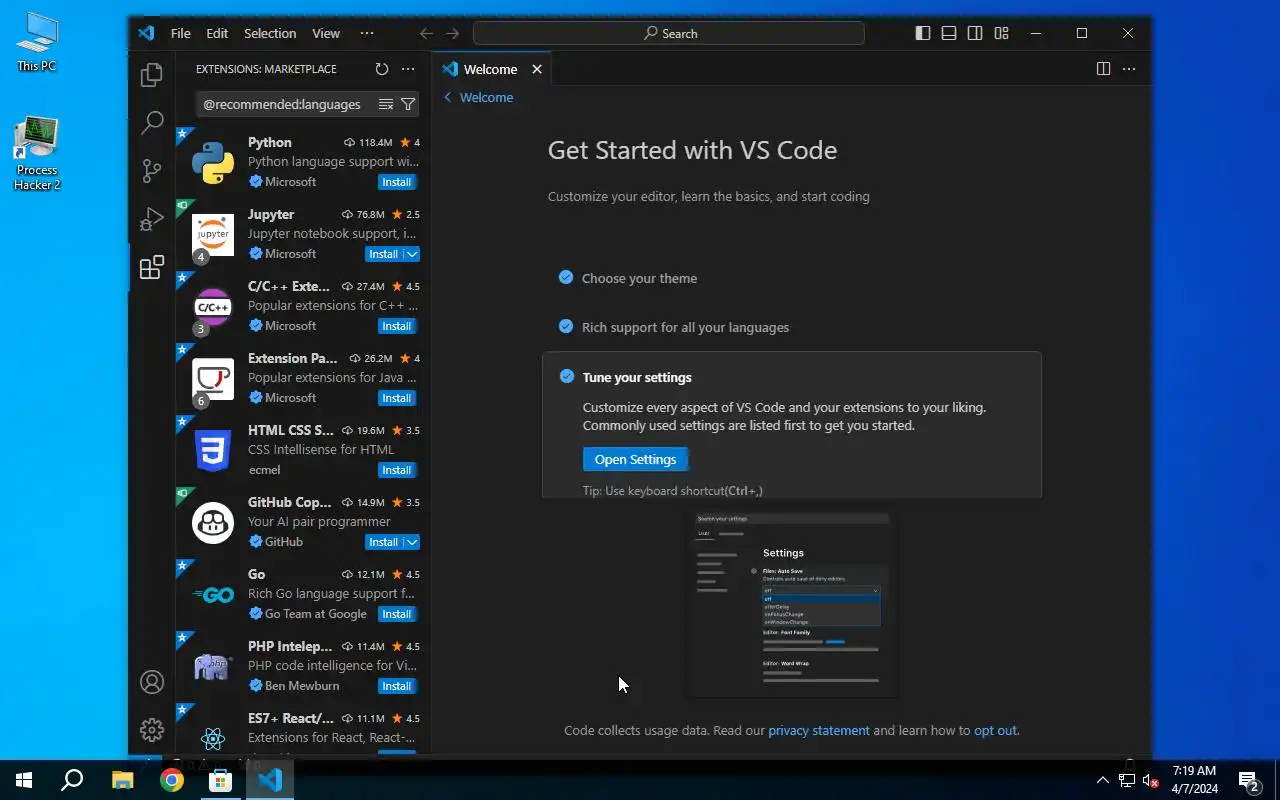Expand GitHub Copilot Install dropdown arrow

[412, 542]
